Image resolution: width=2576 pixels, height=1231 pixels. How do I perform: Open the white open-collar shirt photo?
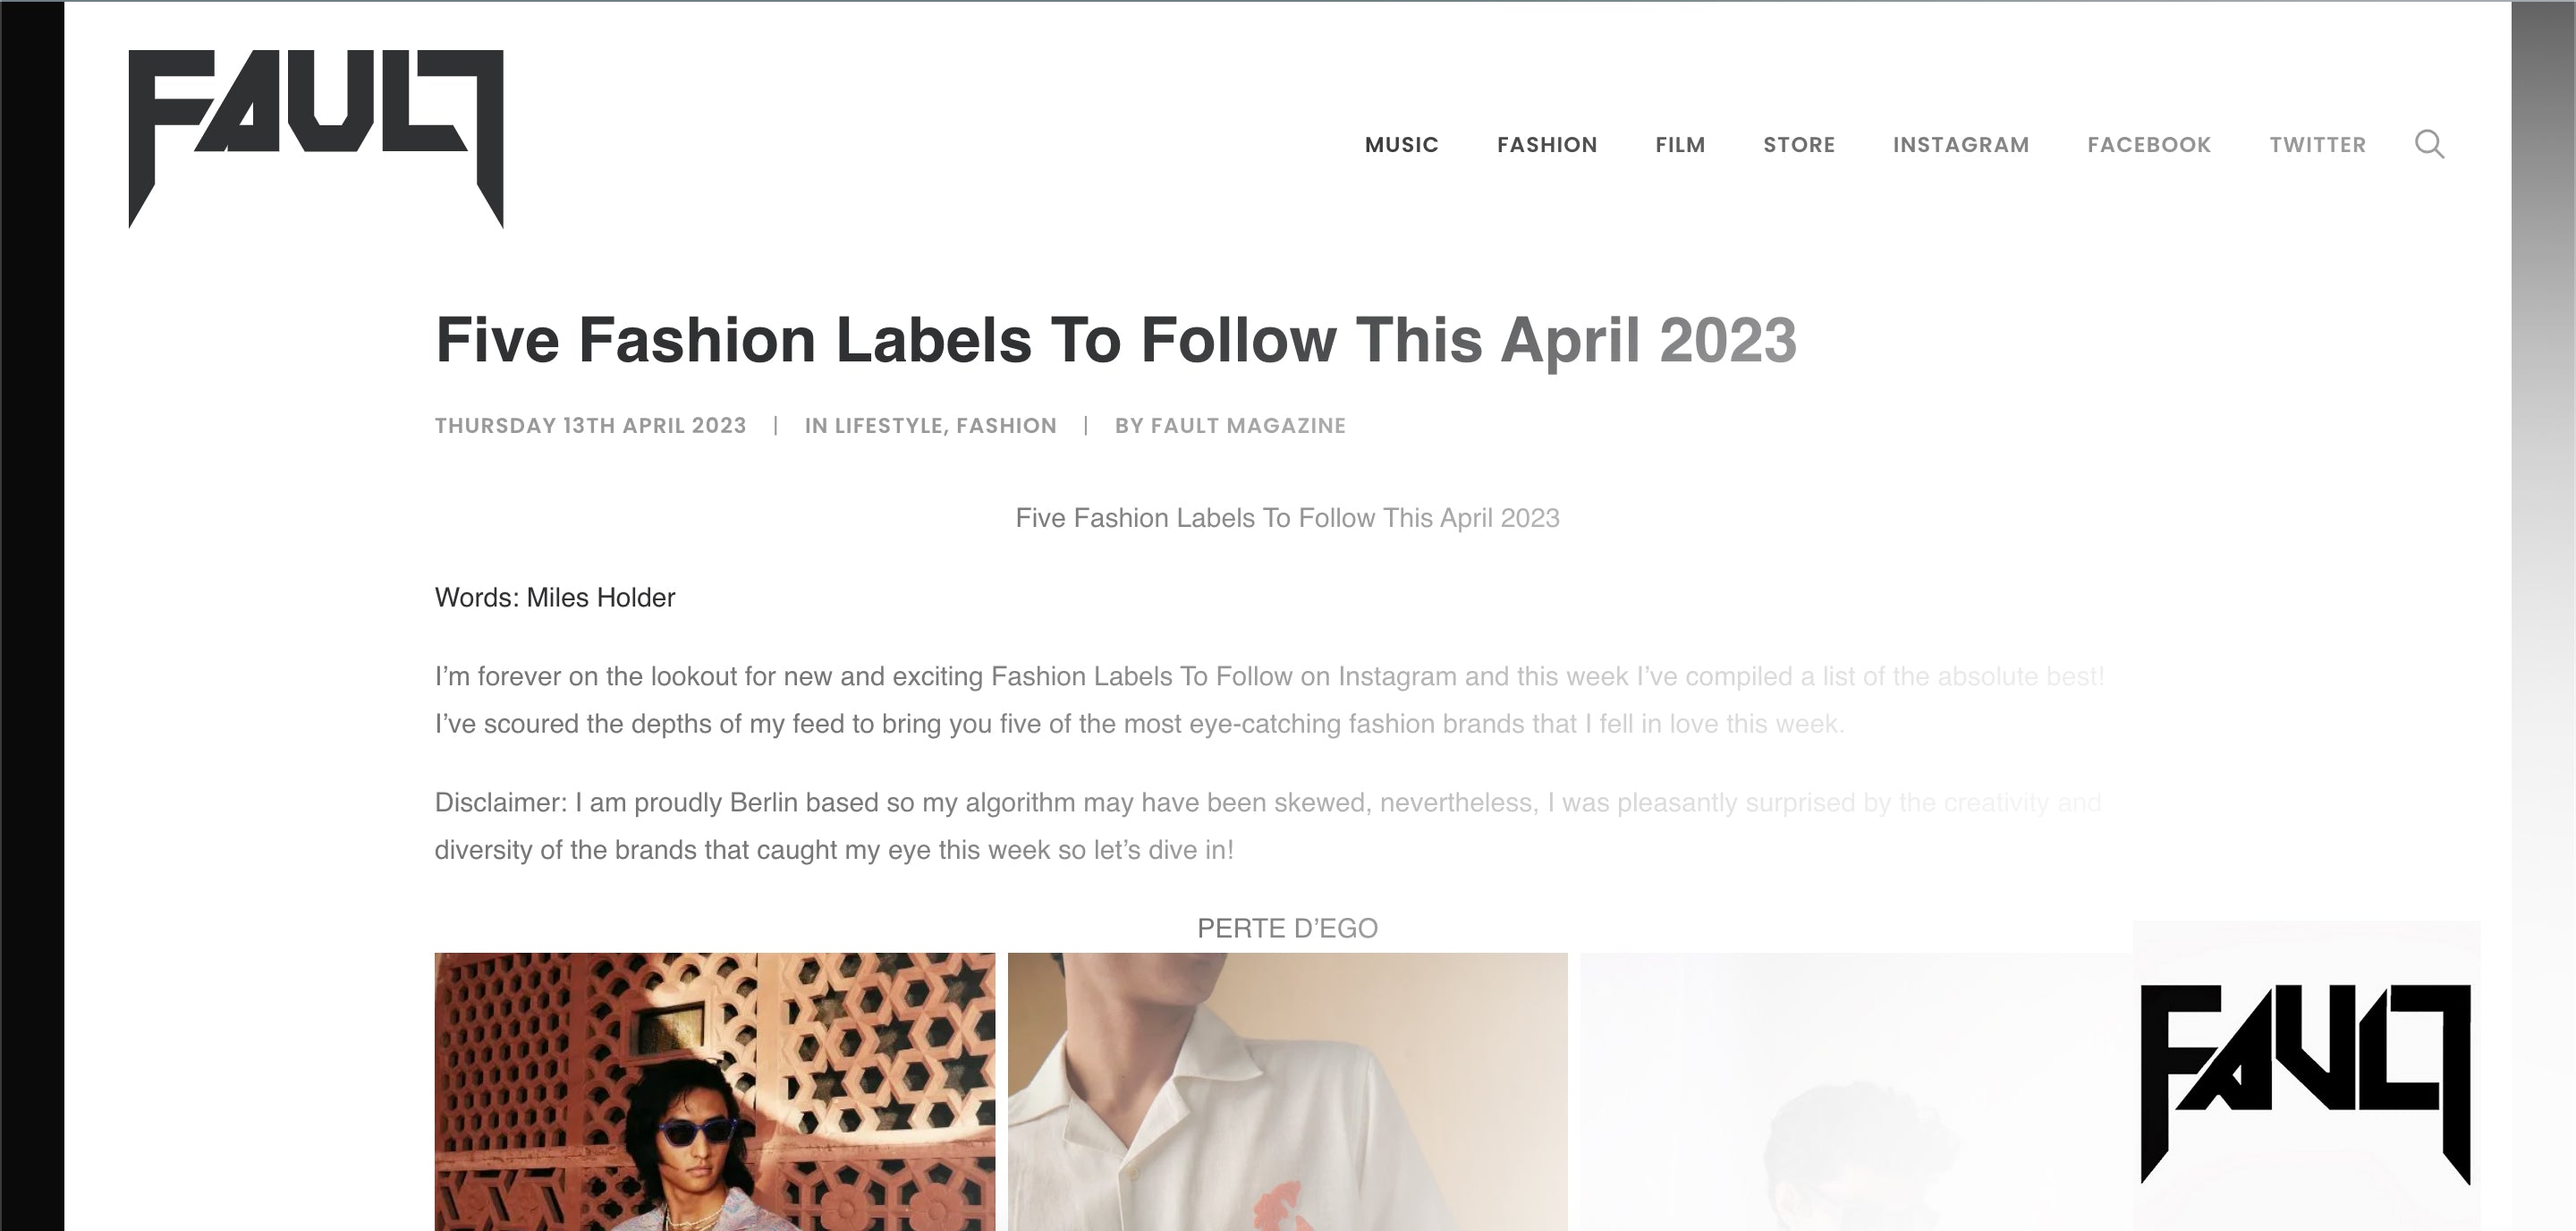[x=1287, y=1091]
